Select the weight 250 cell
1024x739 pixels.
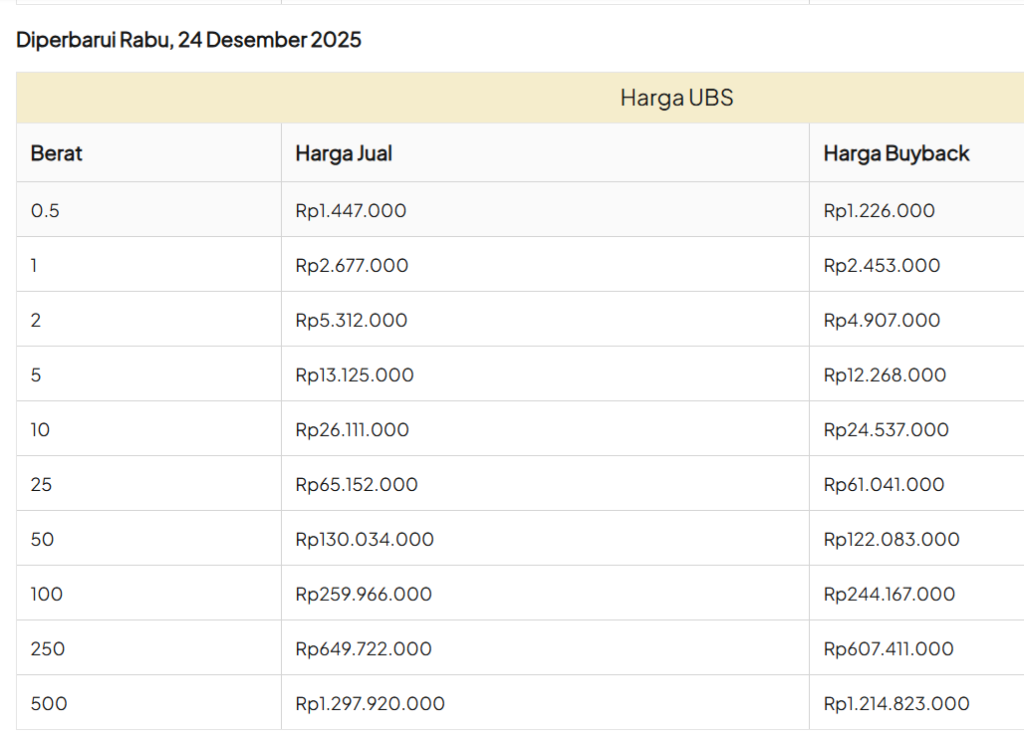click(48, 649)
